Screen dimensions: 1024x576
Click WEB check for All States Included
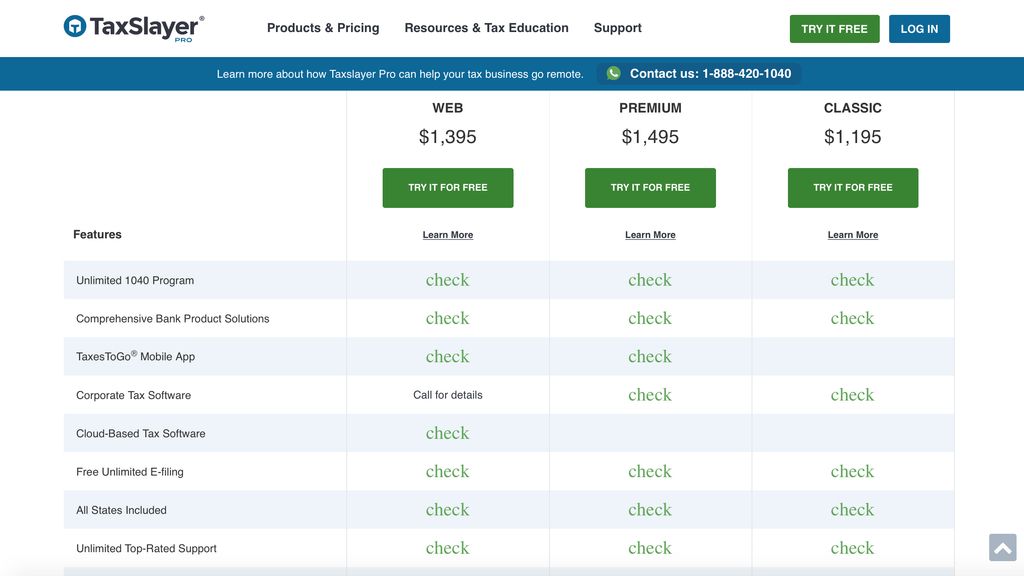pyautogui.click(x=447, y=509)
